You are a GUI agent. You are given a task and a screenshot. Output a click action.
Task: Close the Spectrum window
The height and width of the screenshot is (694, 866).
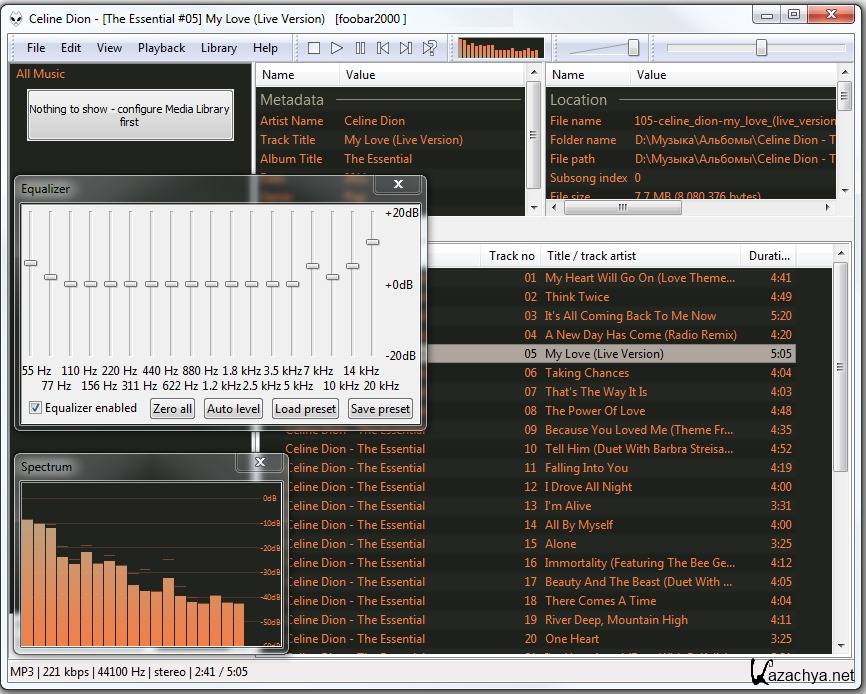(260, 463)
